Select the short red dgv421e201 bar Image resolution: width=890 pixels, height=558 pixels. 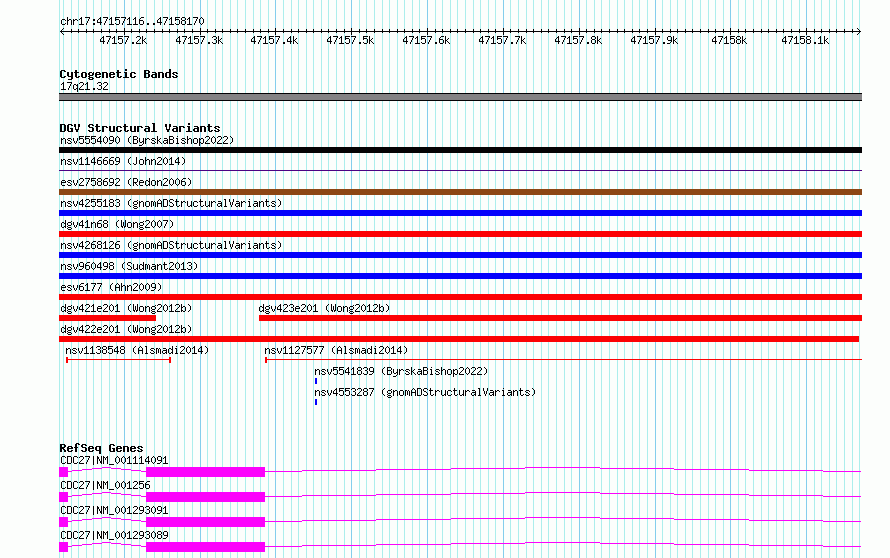pyautogui.click(x=107, y=318)
